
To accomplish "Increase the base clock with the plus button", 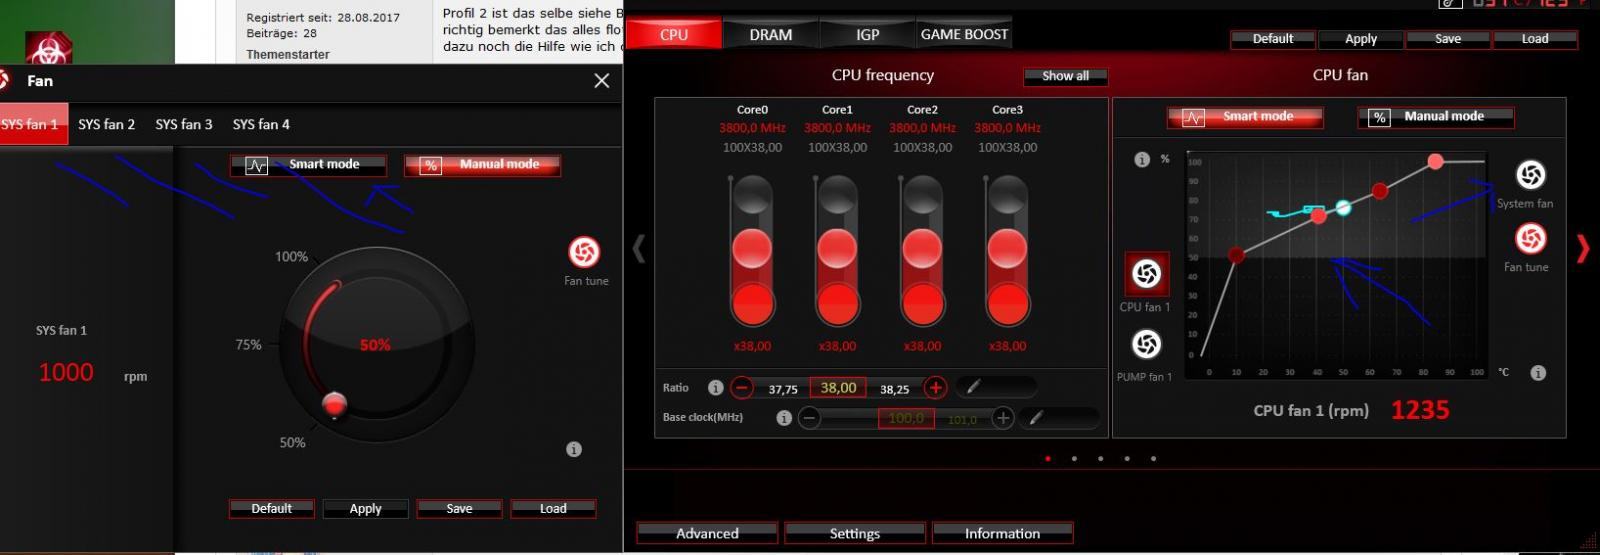I will click(1003, 418).
